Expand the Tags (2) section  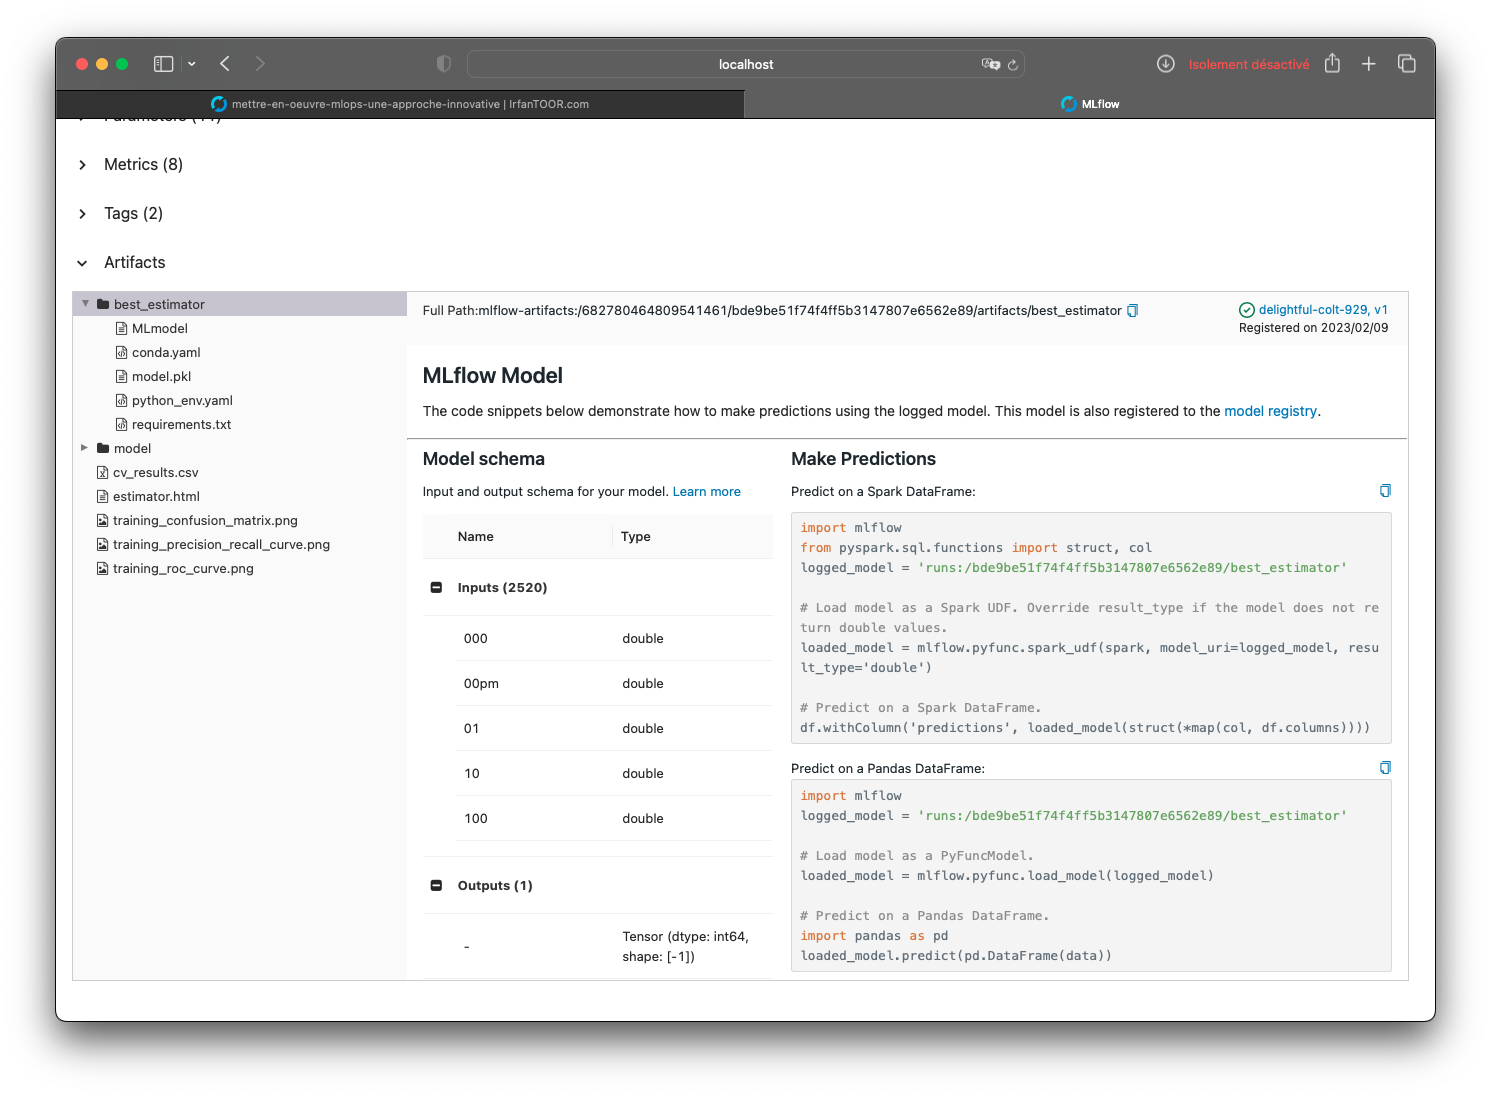(x=82, y=214)
